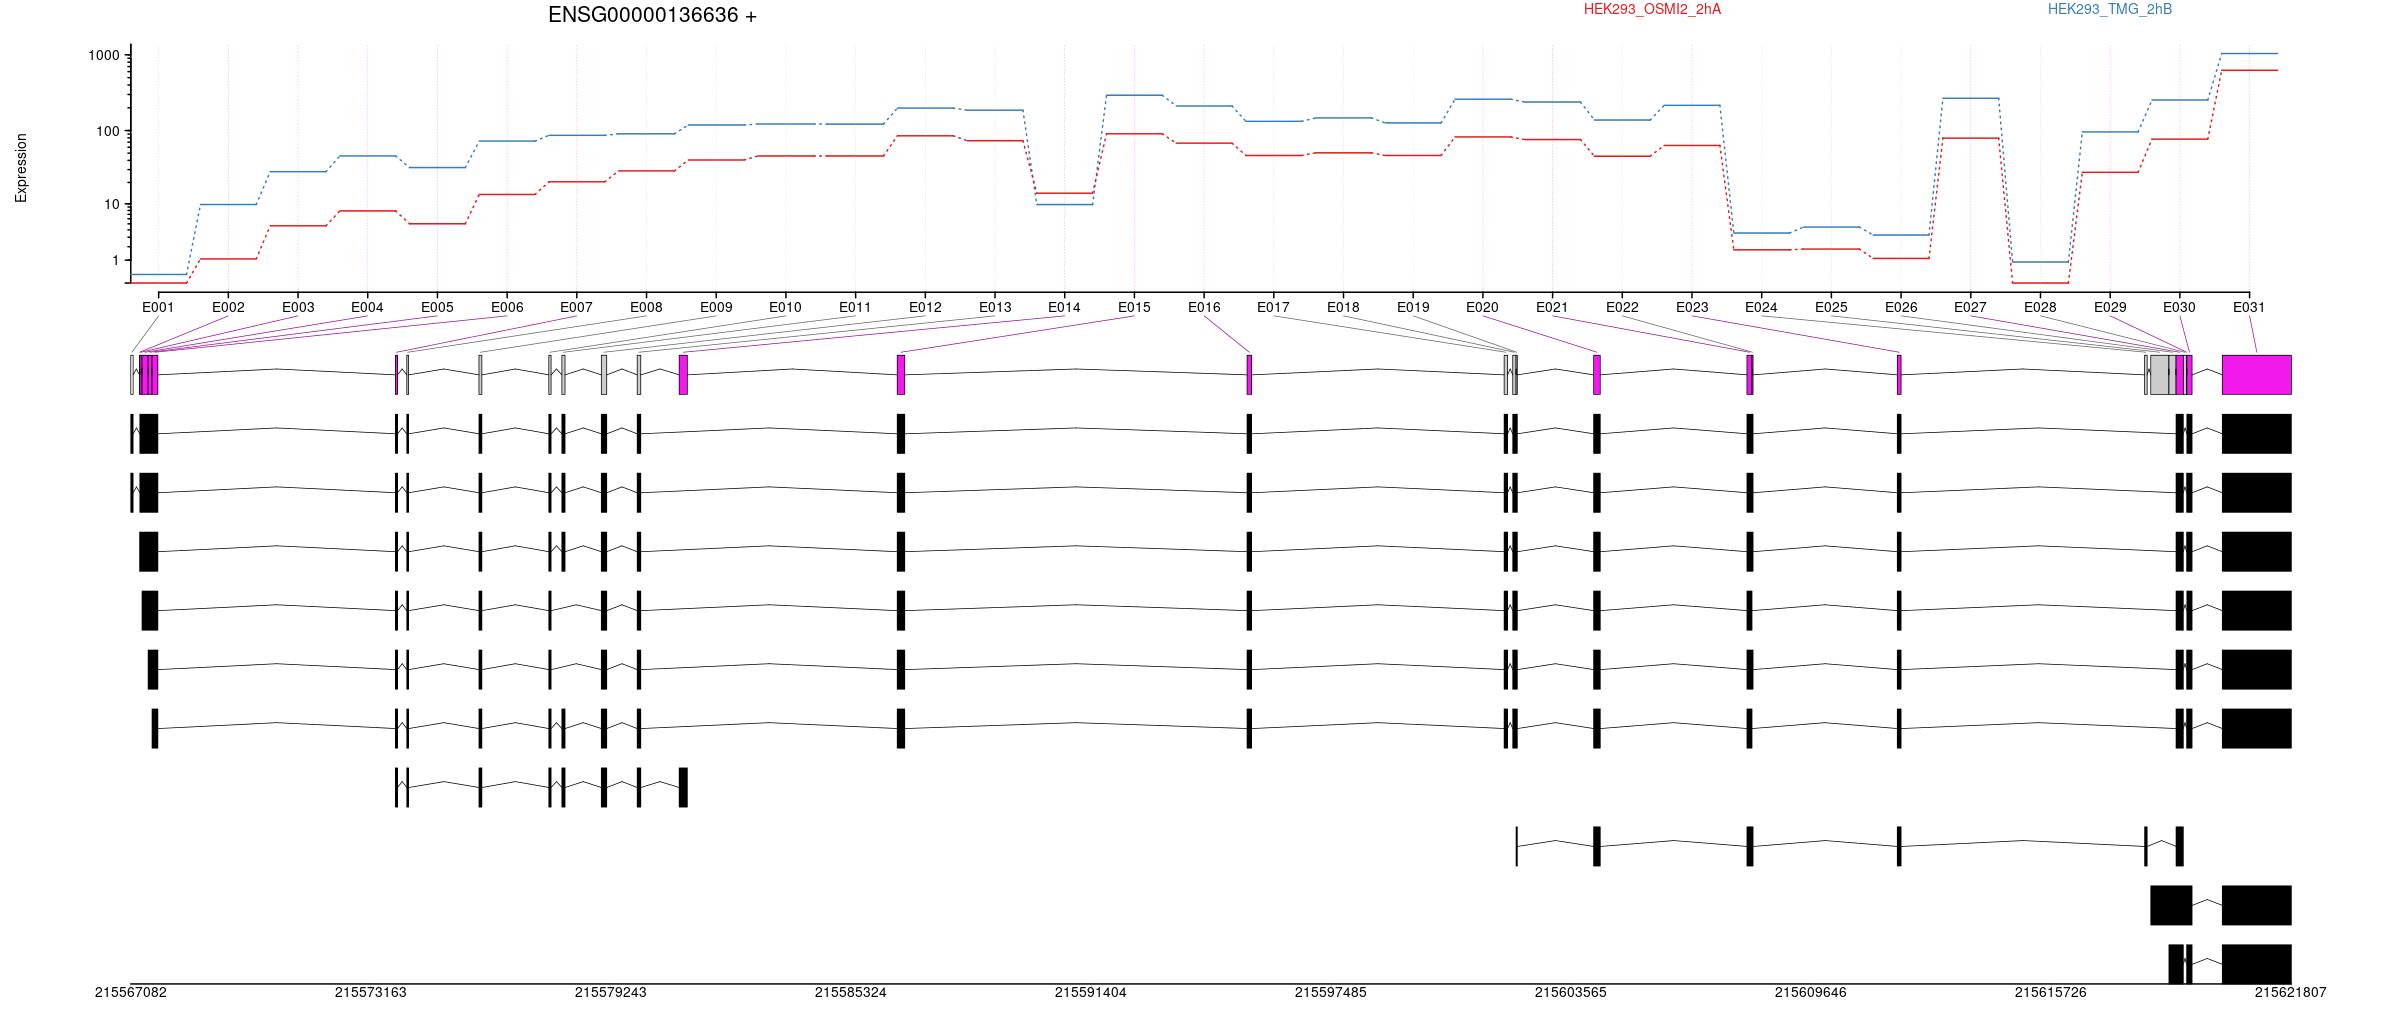Viewport: 2400px width, 1010px height.
Task: Click large magenta E031 exon block in gene model
Action: tap(2257, 375)
